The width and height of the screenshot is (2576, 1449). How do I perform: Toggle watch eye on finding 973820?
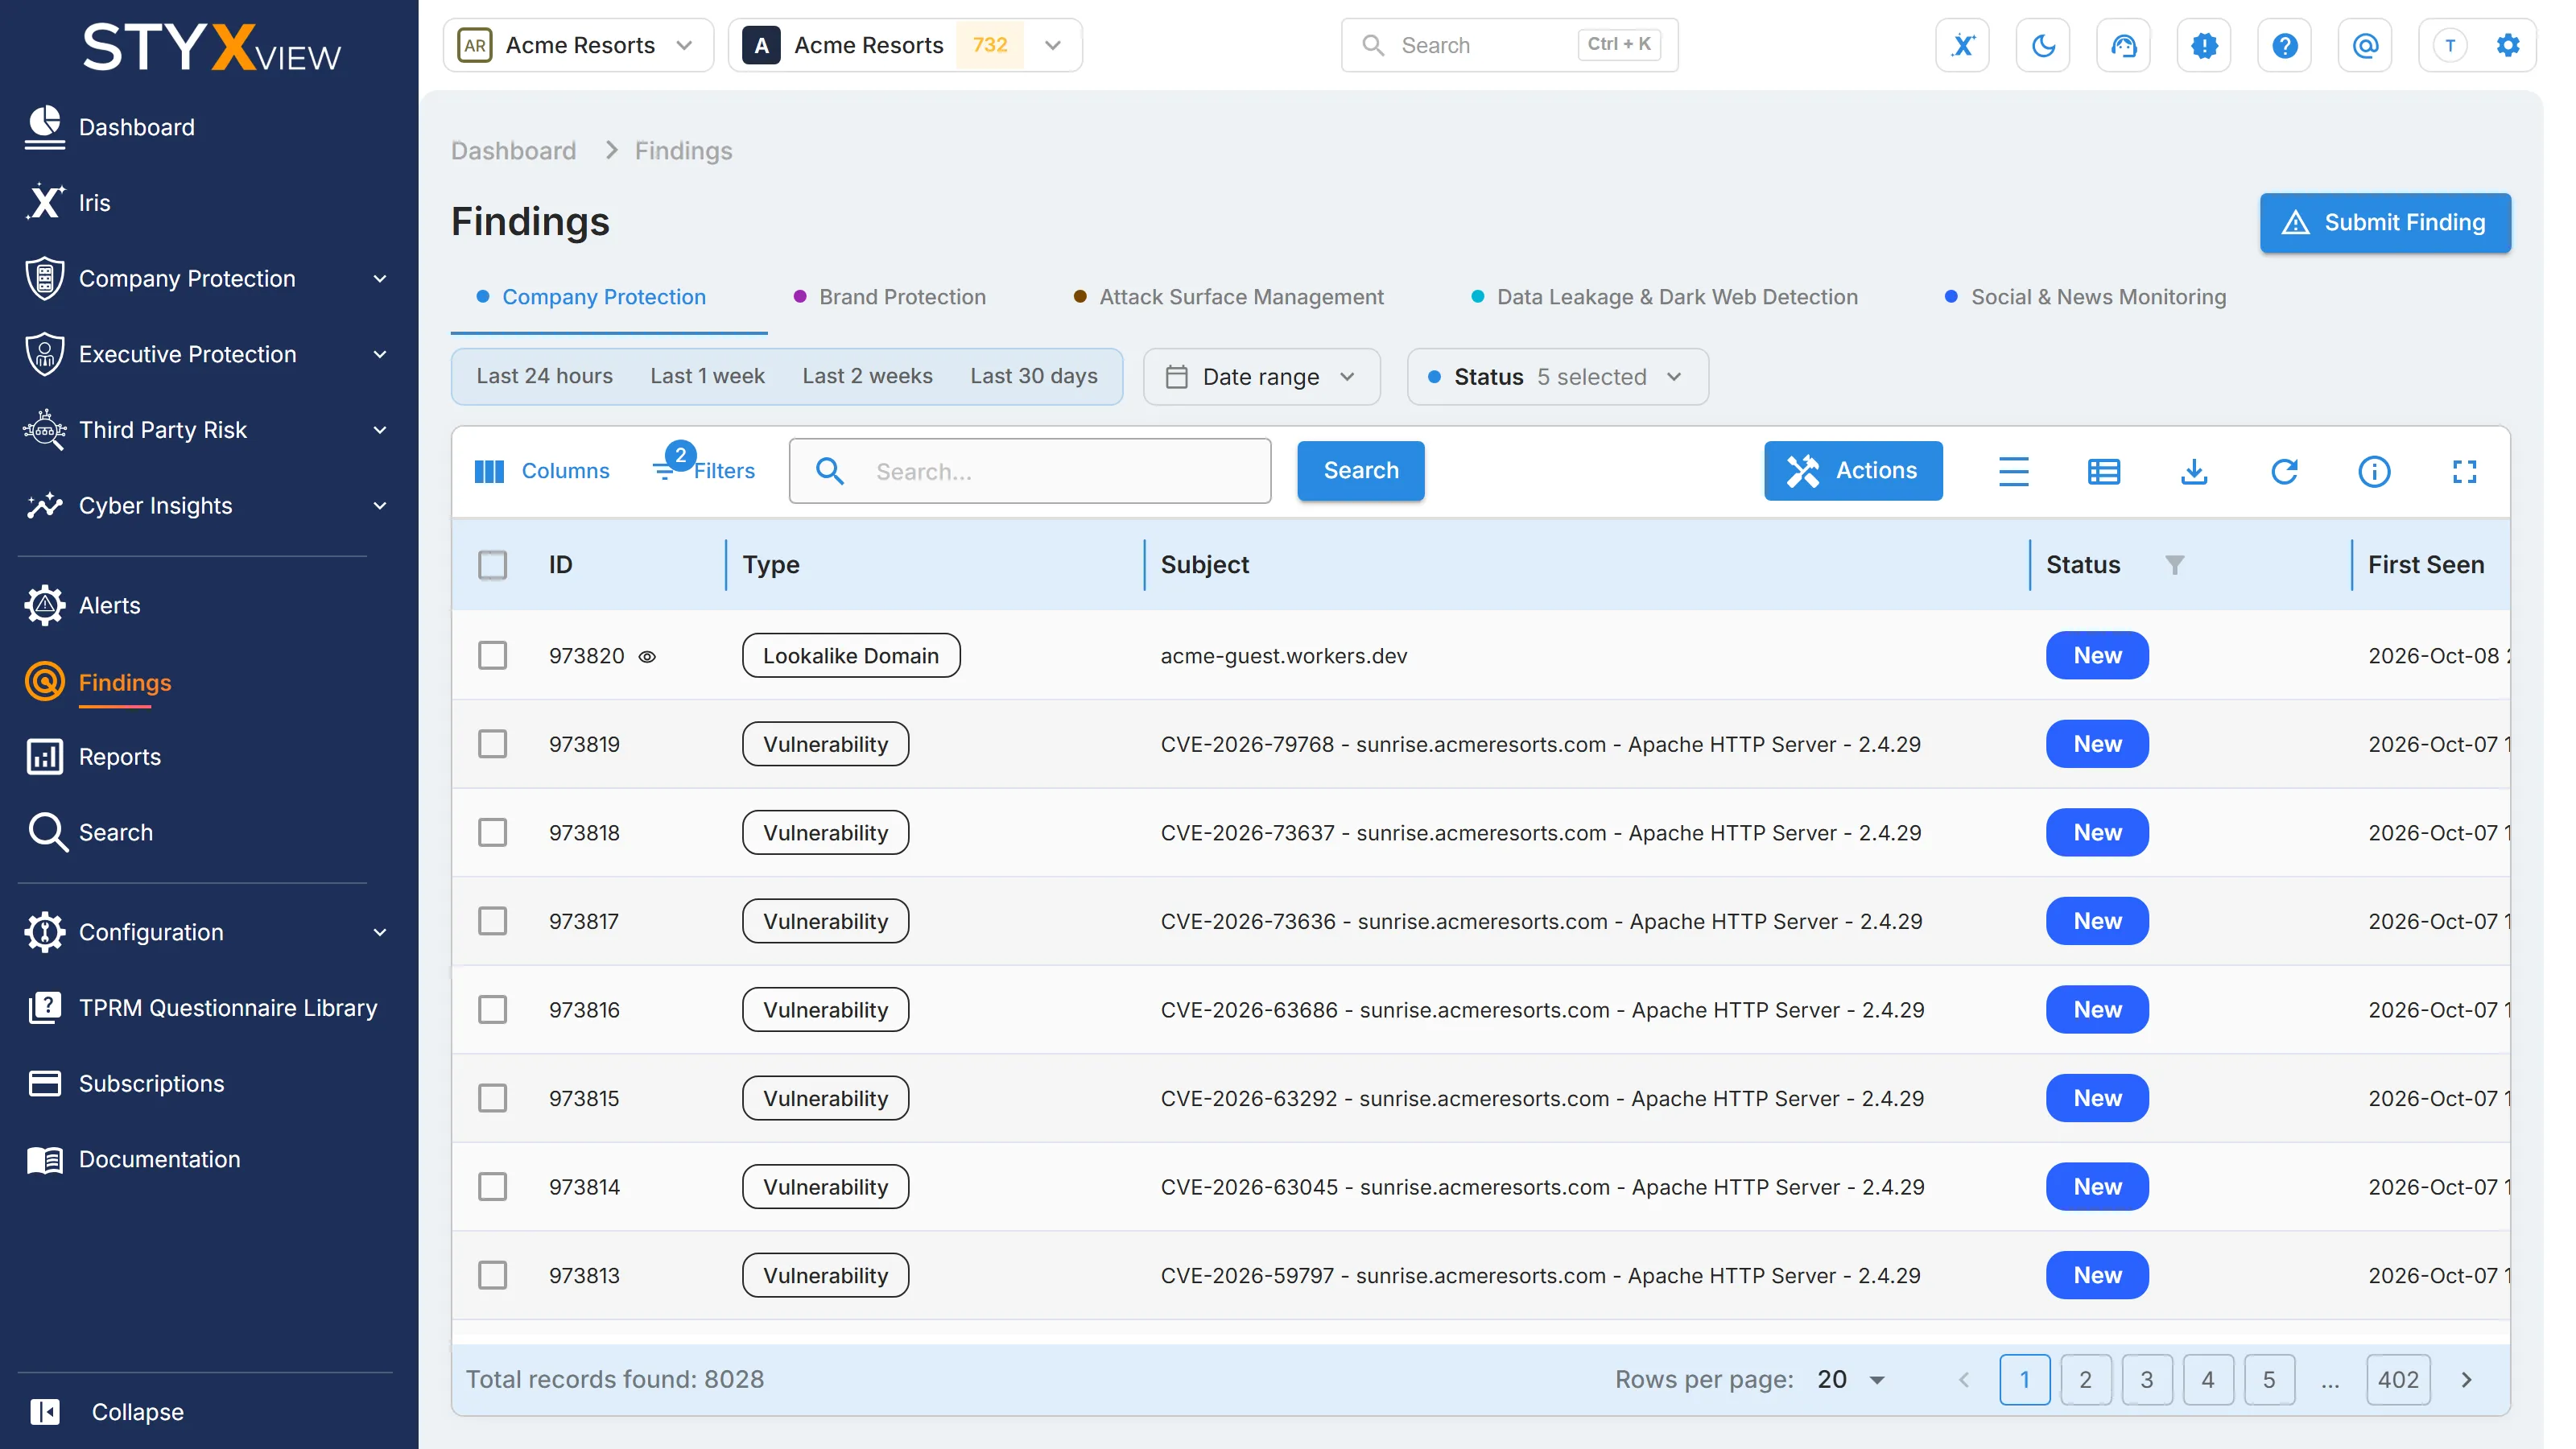647,657
